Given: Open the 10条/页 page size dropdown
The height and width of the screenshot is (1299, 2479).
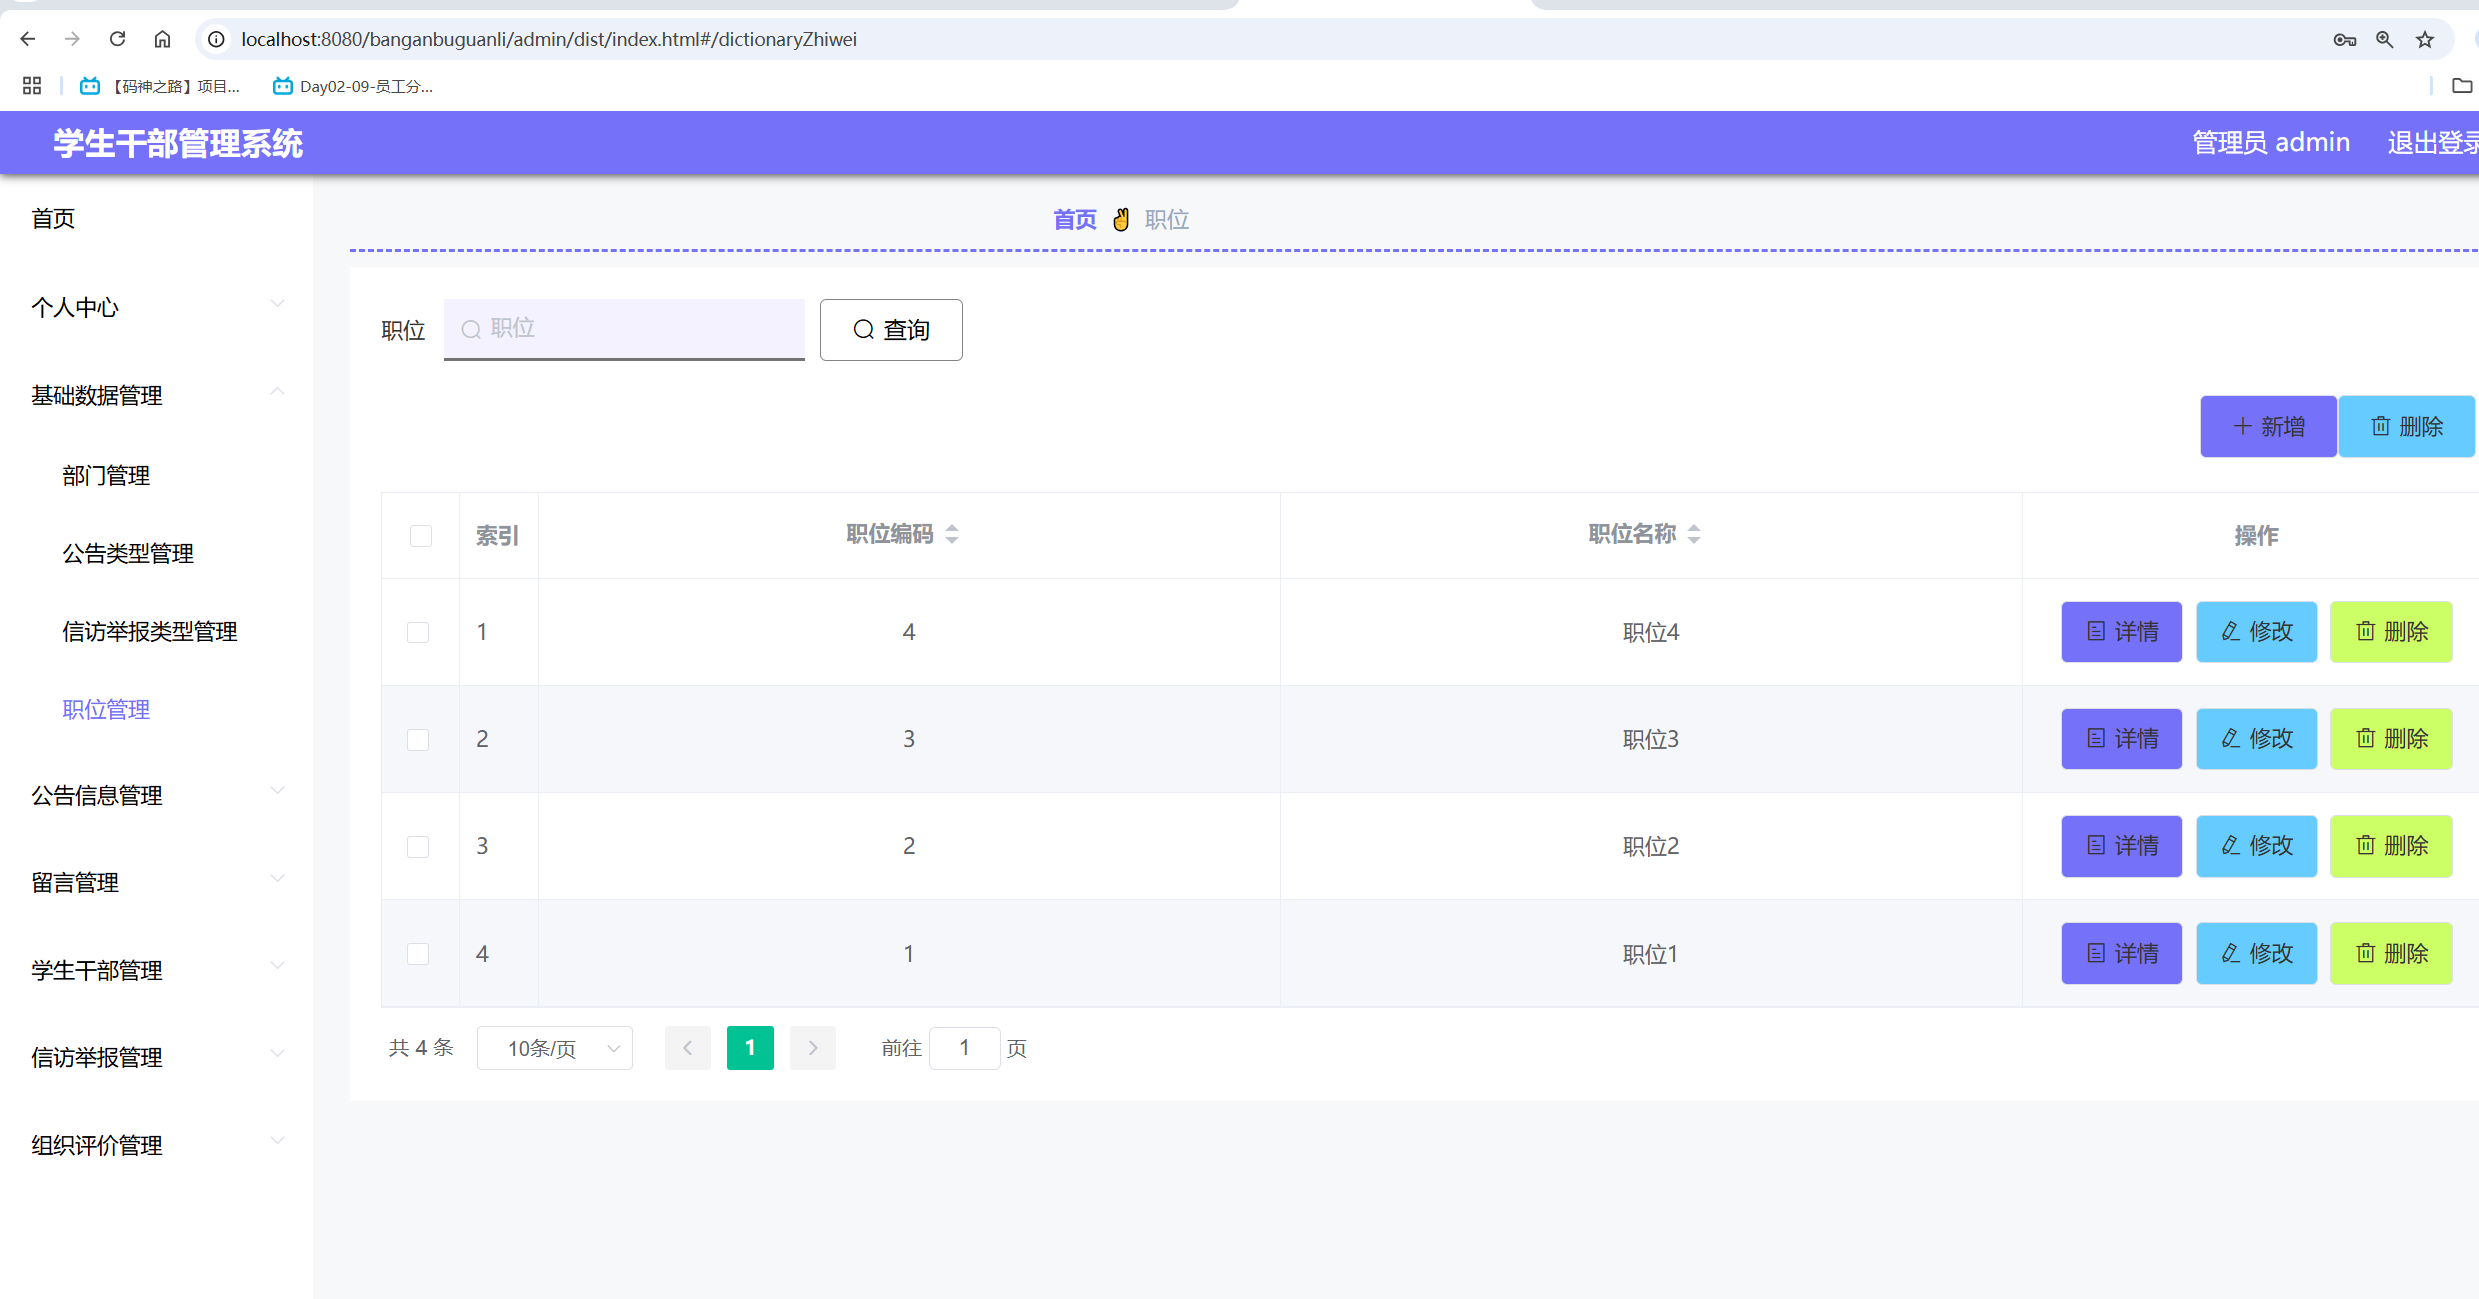Looking at the screenshot, I should click(554, 1048).
